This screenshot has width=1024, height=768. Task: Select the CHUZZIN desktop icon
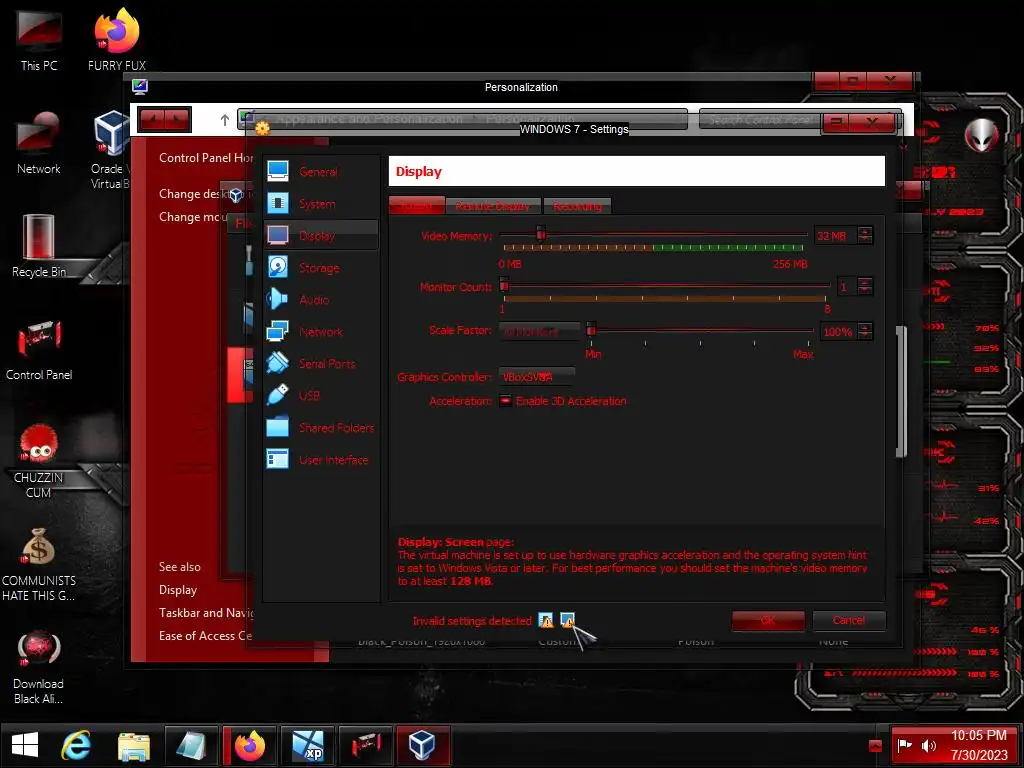[39, 460]
